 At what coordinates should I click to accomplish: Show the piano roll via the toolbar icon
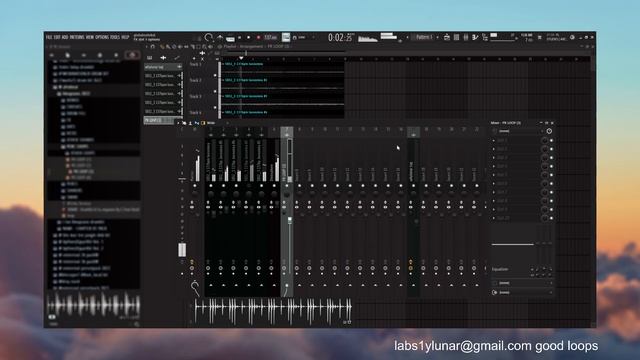click(456, 38)
